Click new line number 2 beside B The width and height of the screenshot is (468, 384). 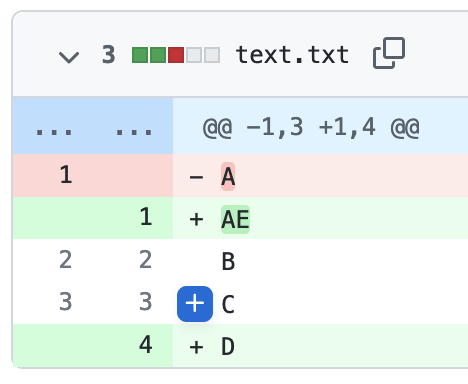[x=146, y=260]
